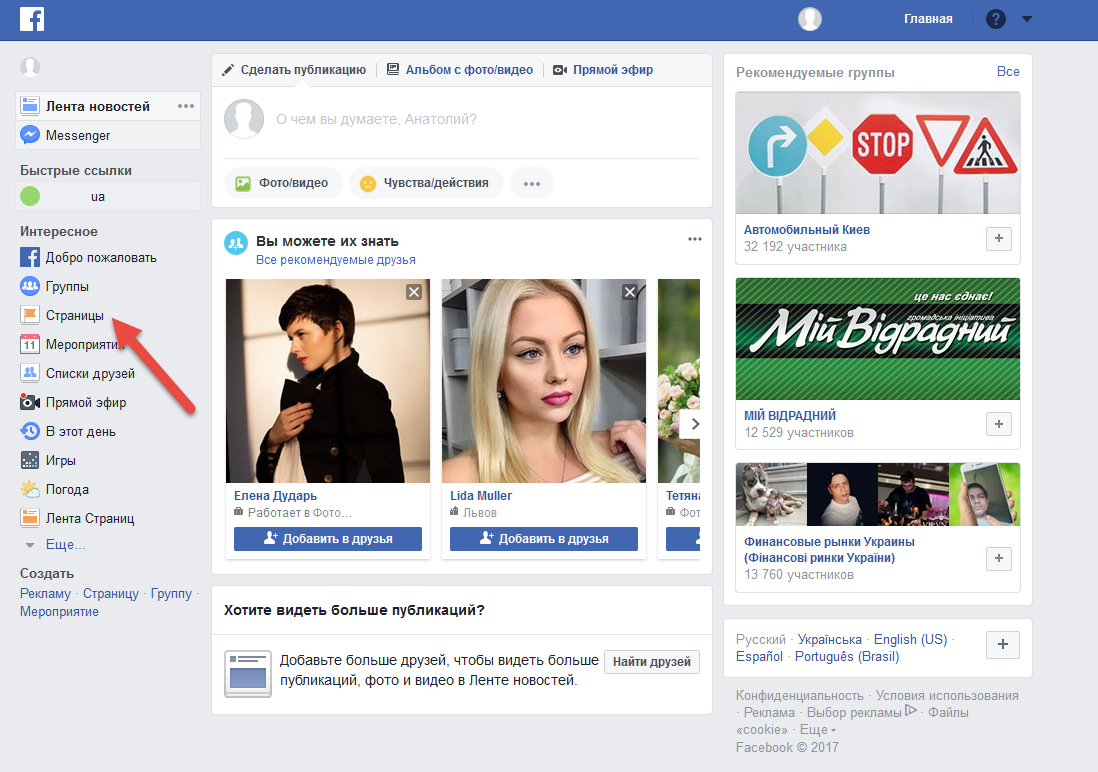This screenshot has width=1098, height=772.
Task: Expand the Еще... sidebar list
Action: coord(65,544)
